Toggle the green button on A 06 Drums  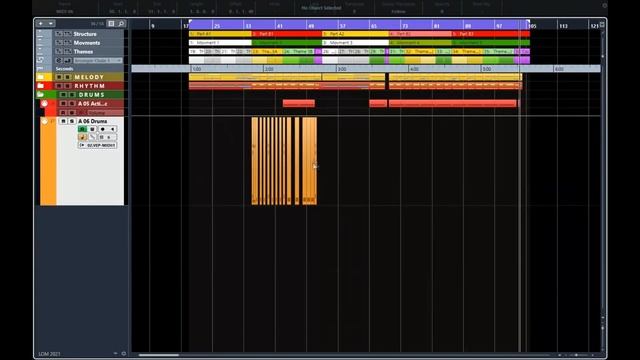coord(82,129)
